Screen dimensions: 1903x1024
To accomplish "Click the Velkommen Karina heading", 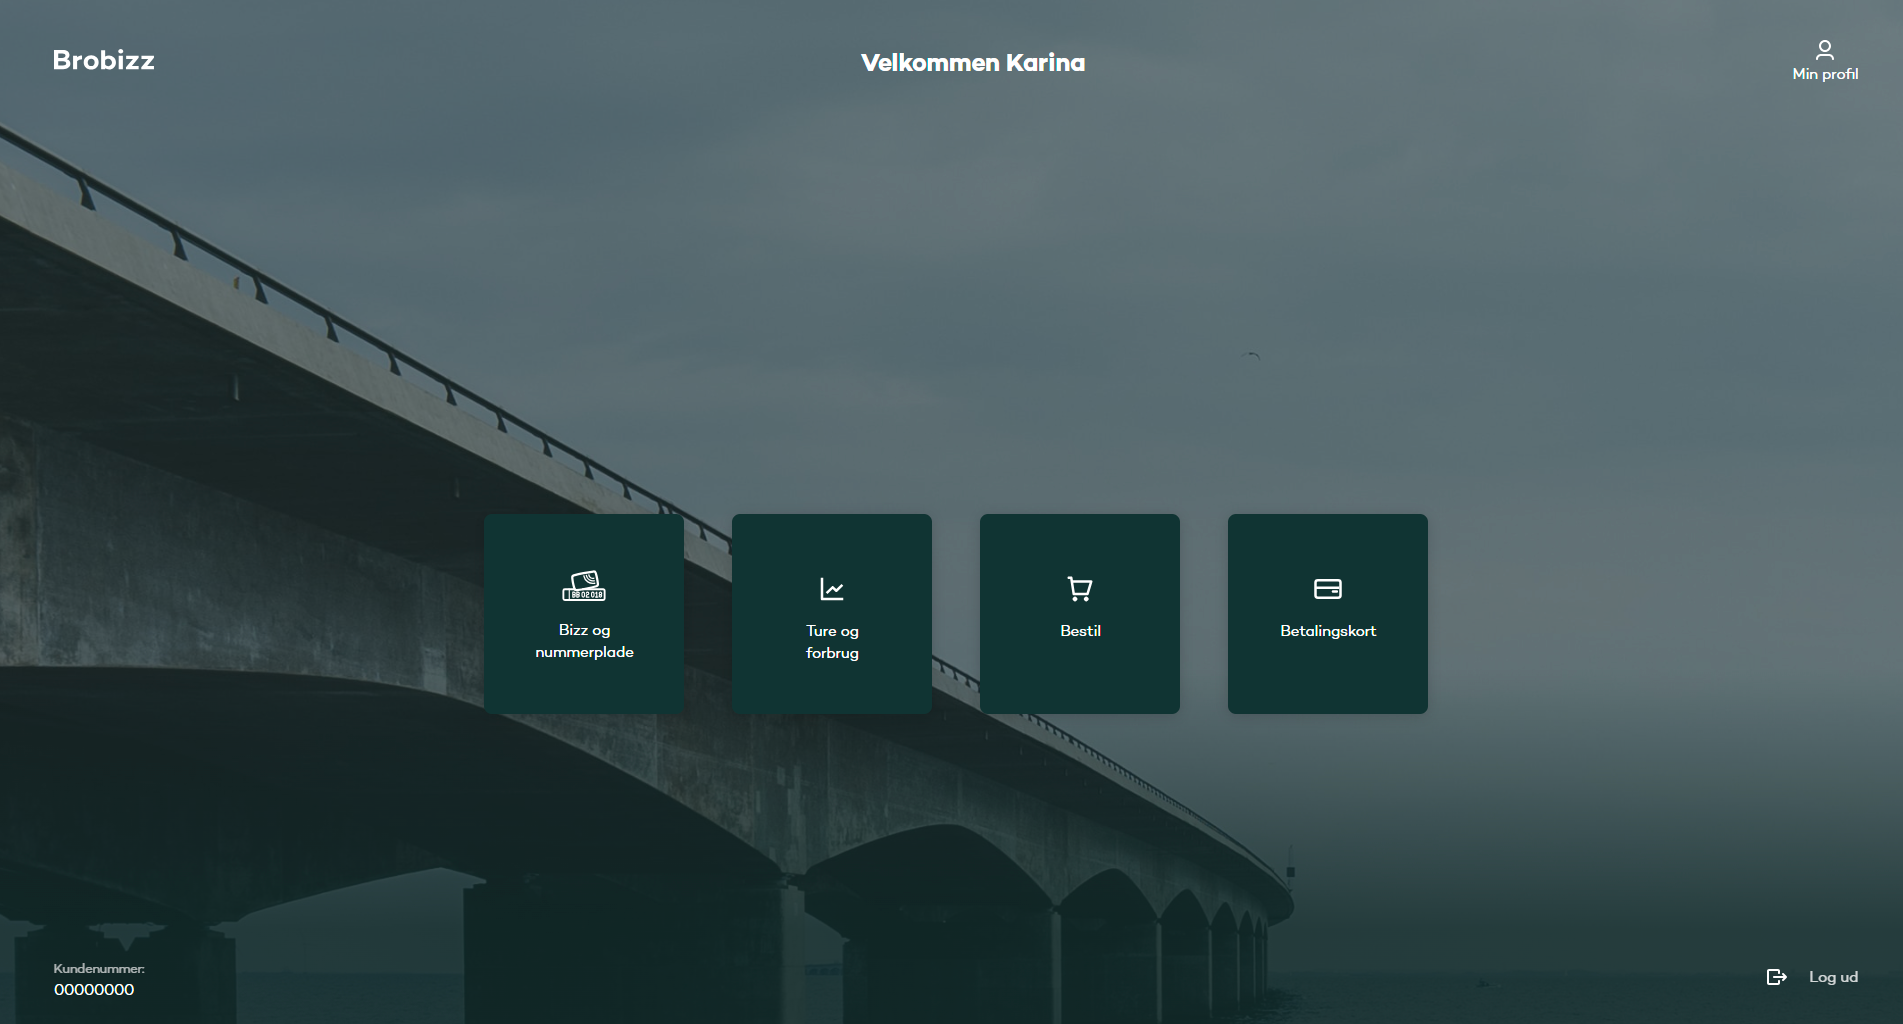I will [x=972, y=63].
